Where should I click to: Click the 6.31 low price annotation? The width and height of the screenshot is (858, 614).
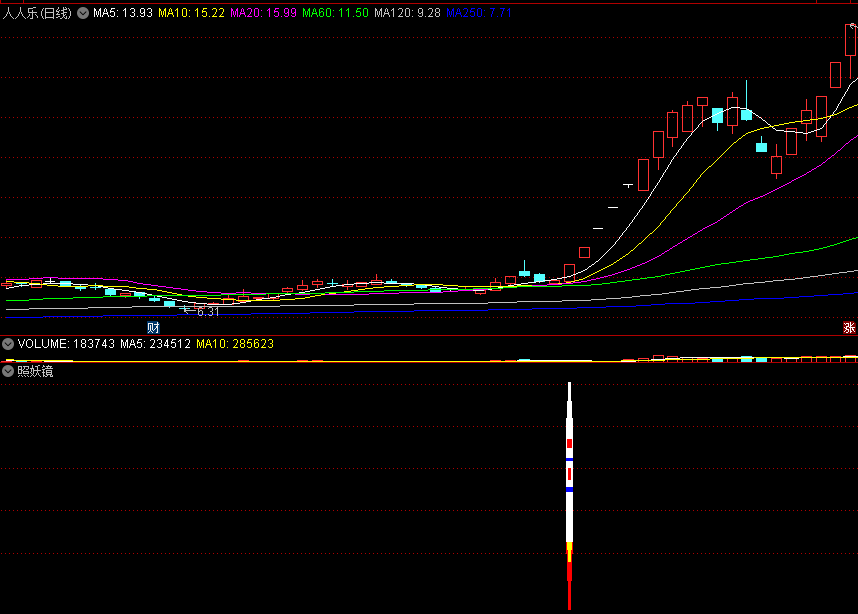pos(208,312)
